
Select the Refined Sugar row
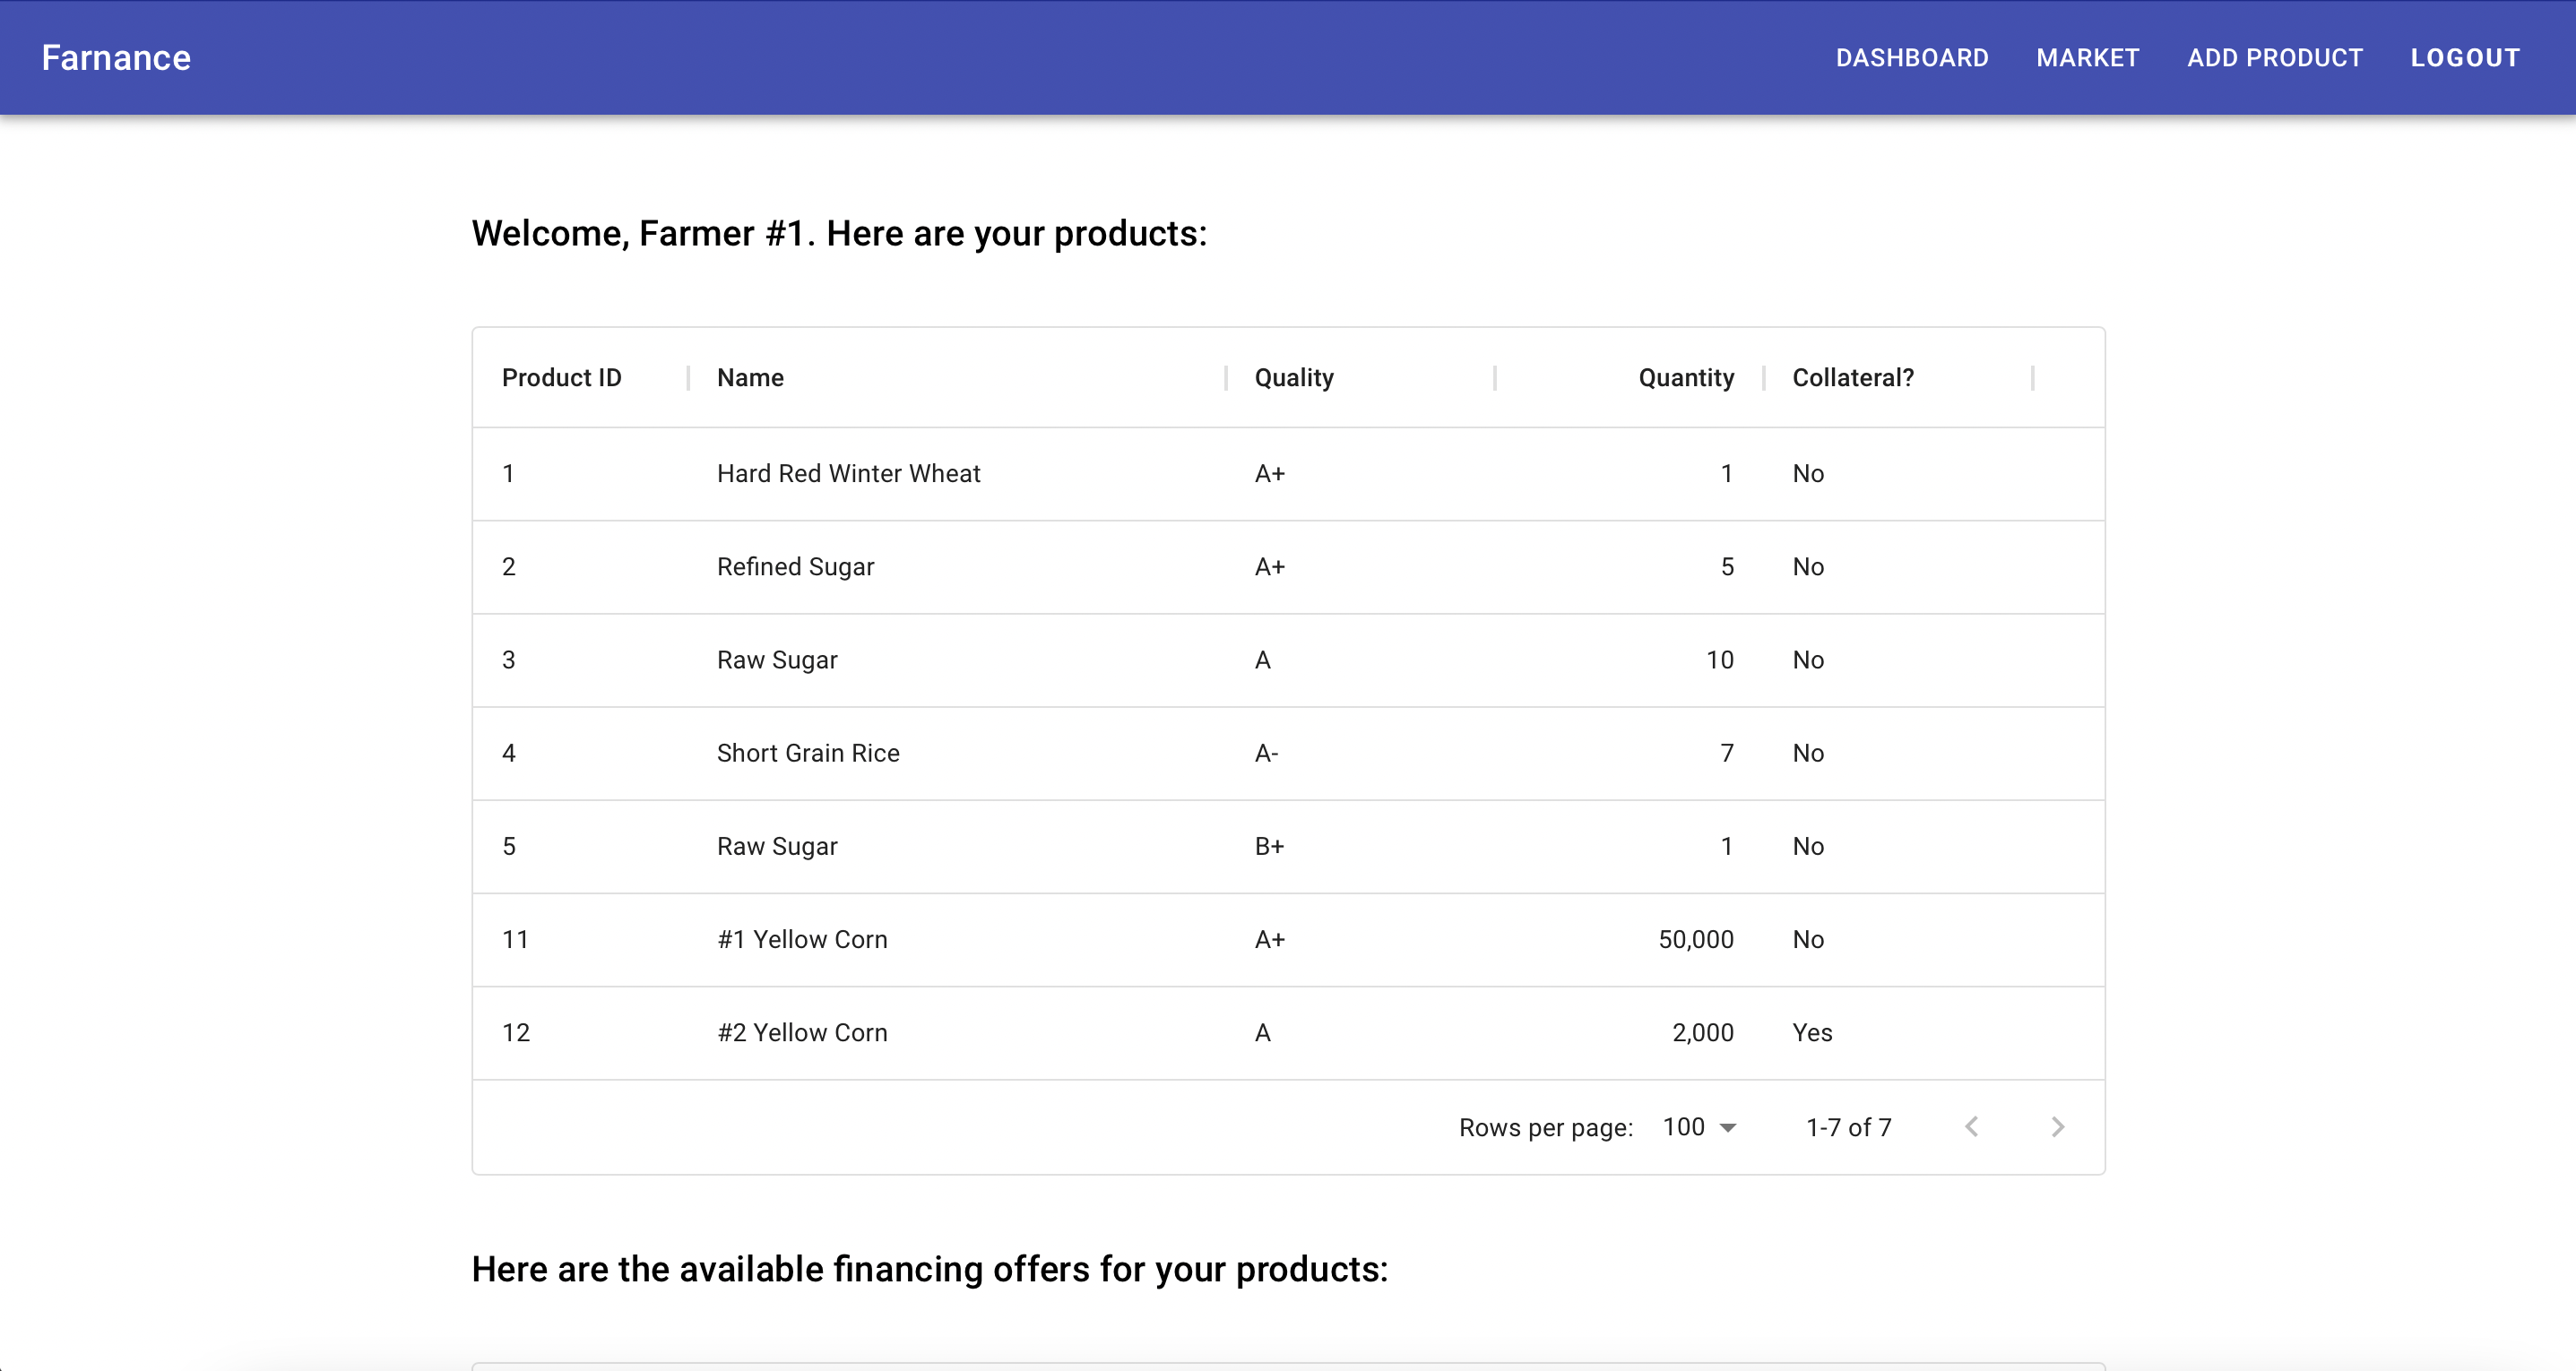coord(795,567)
